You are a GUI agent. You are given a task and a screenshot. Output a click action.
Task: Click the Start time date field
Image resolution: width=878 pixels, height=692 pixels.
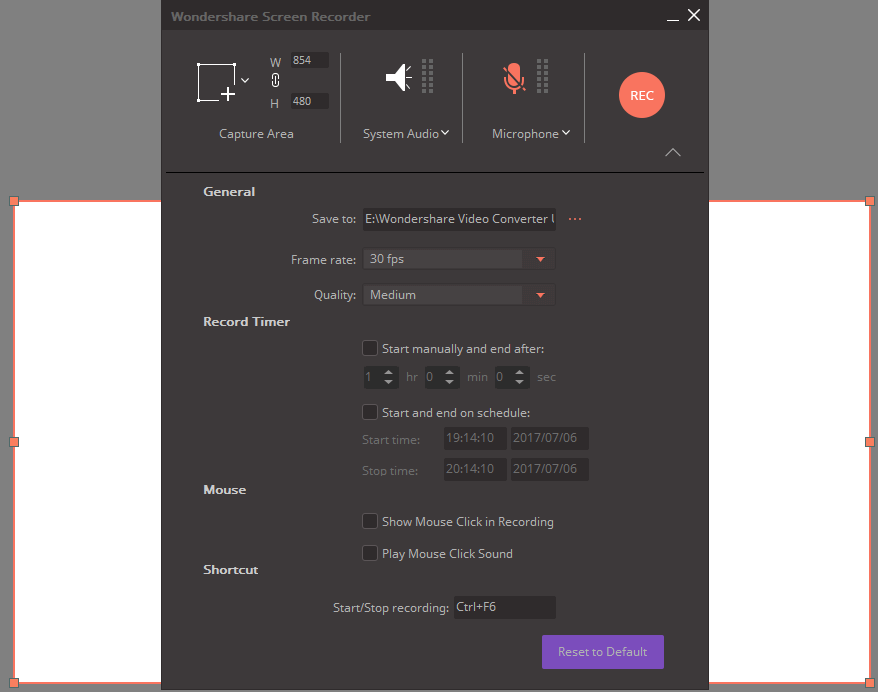(550, 438)
